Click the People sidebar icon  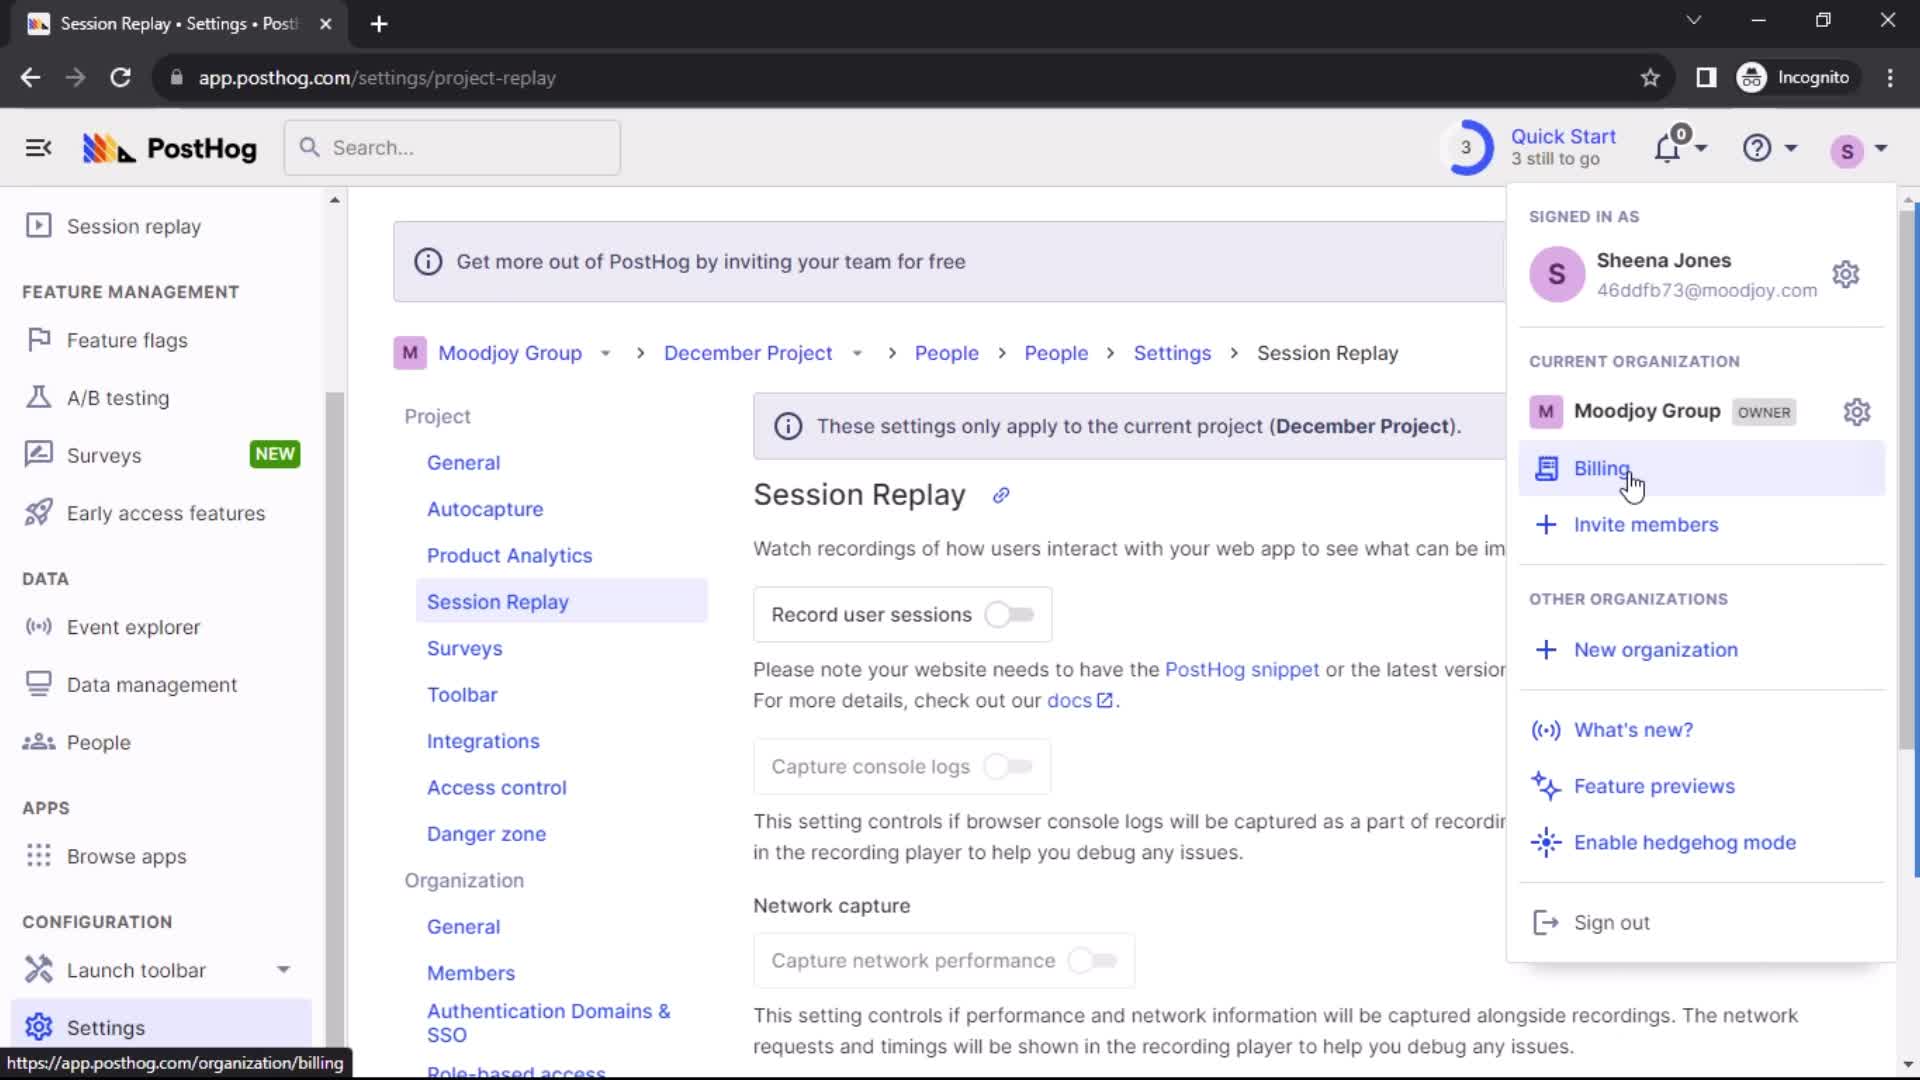[37, 742]
